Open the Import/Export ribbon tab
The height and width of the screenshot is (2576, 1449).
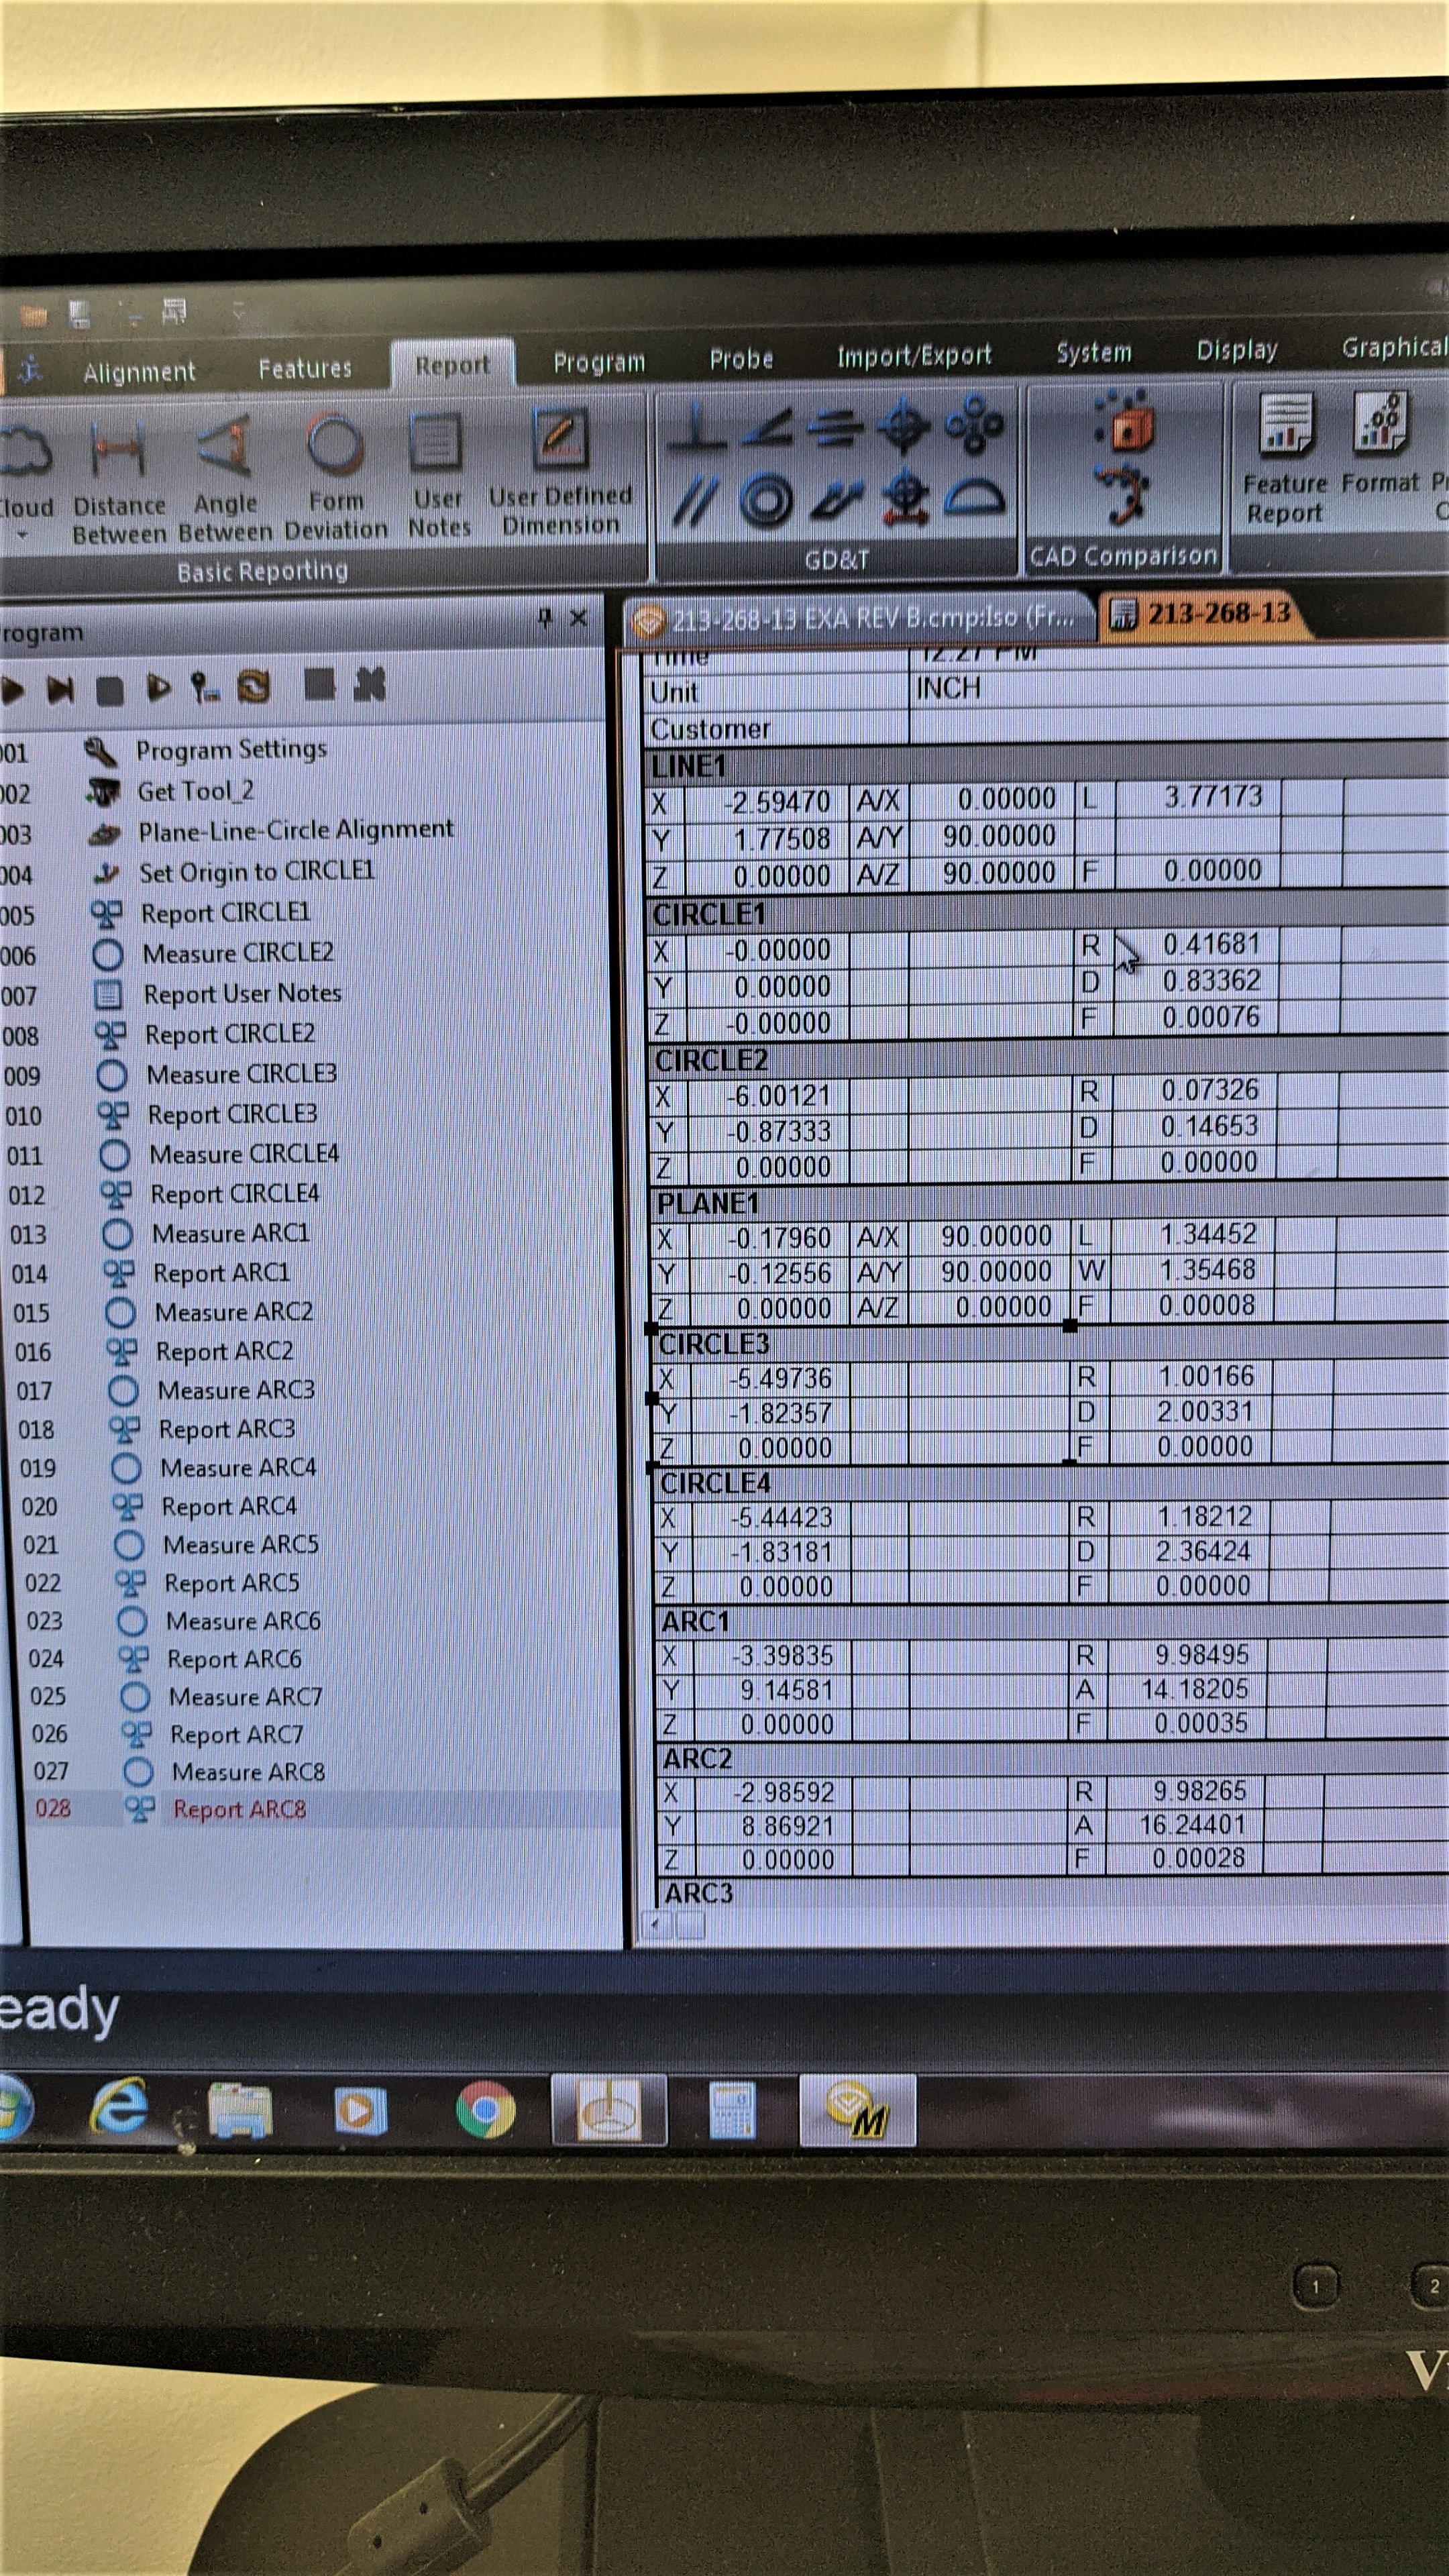(x=913, y=355)
